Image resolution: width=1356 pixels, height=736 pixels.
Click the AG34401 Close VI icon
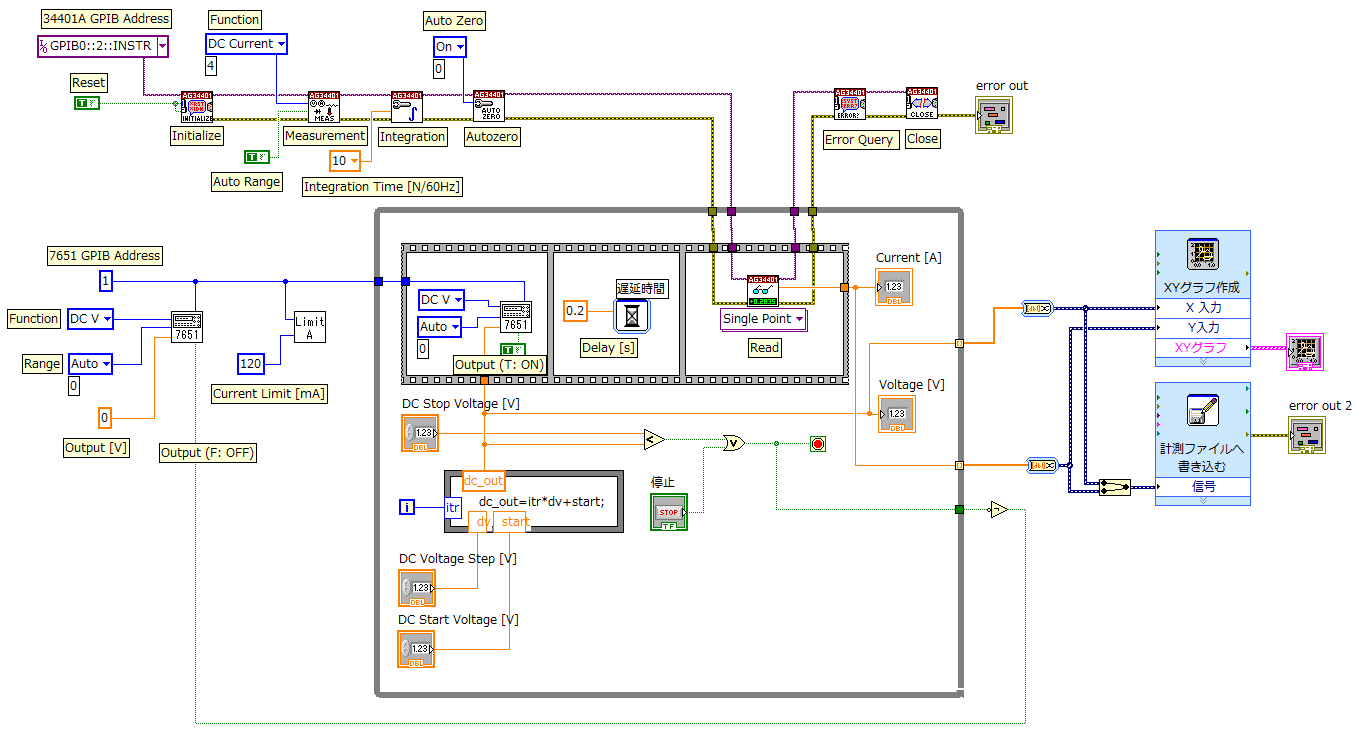[922, 104]
